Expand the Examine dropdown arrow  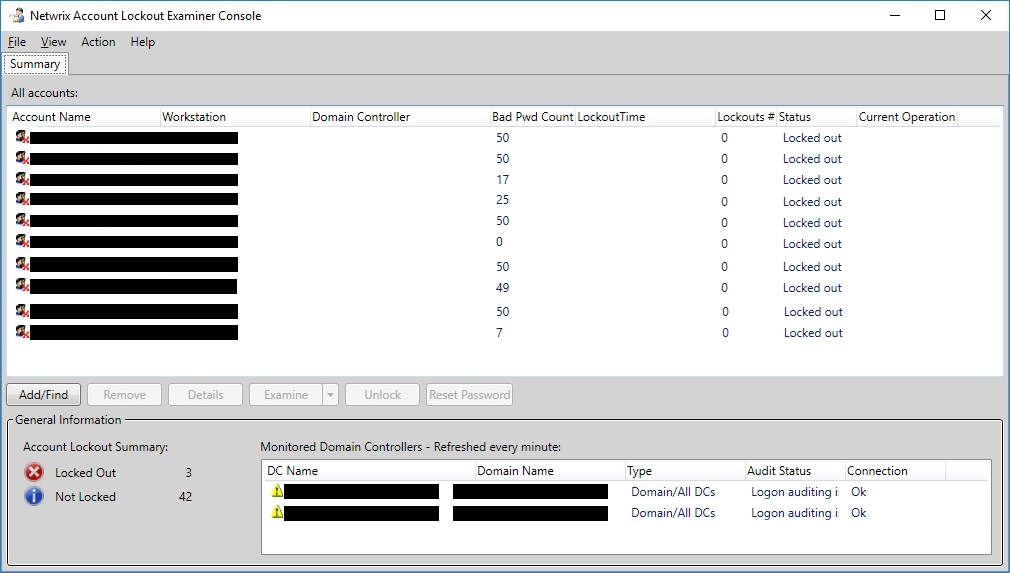[330, 395]
